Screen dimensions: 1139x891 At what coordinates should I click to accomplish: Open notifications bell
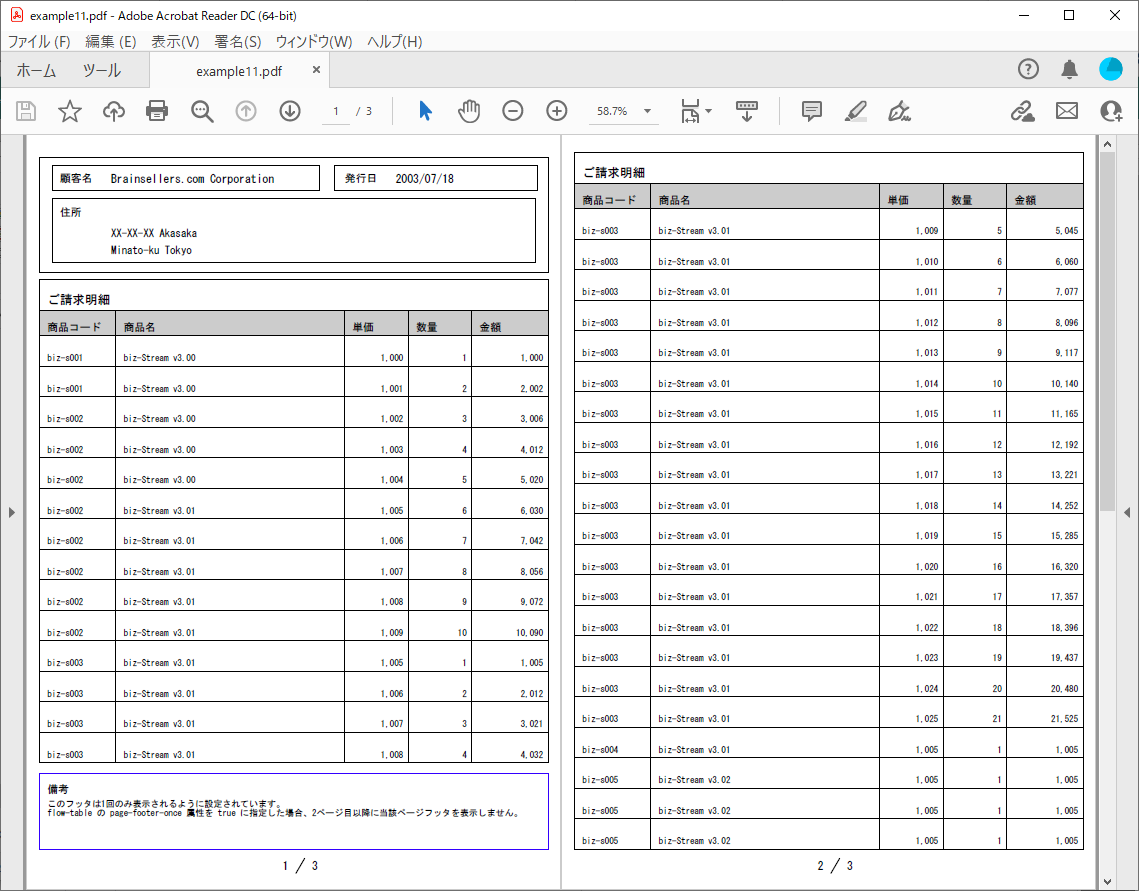pos(1069,69)
